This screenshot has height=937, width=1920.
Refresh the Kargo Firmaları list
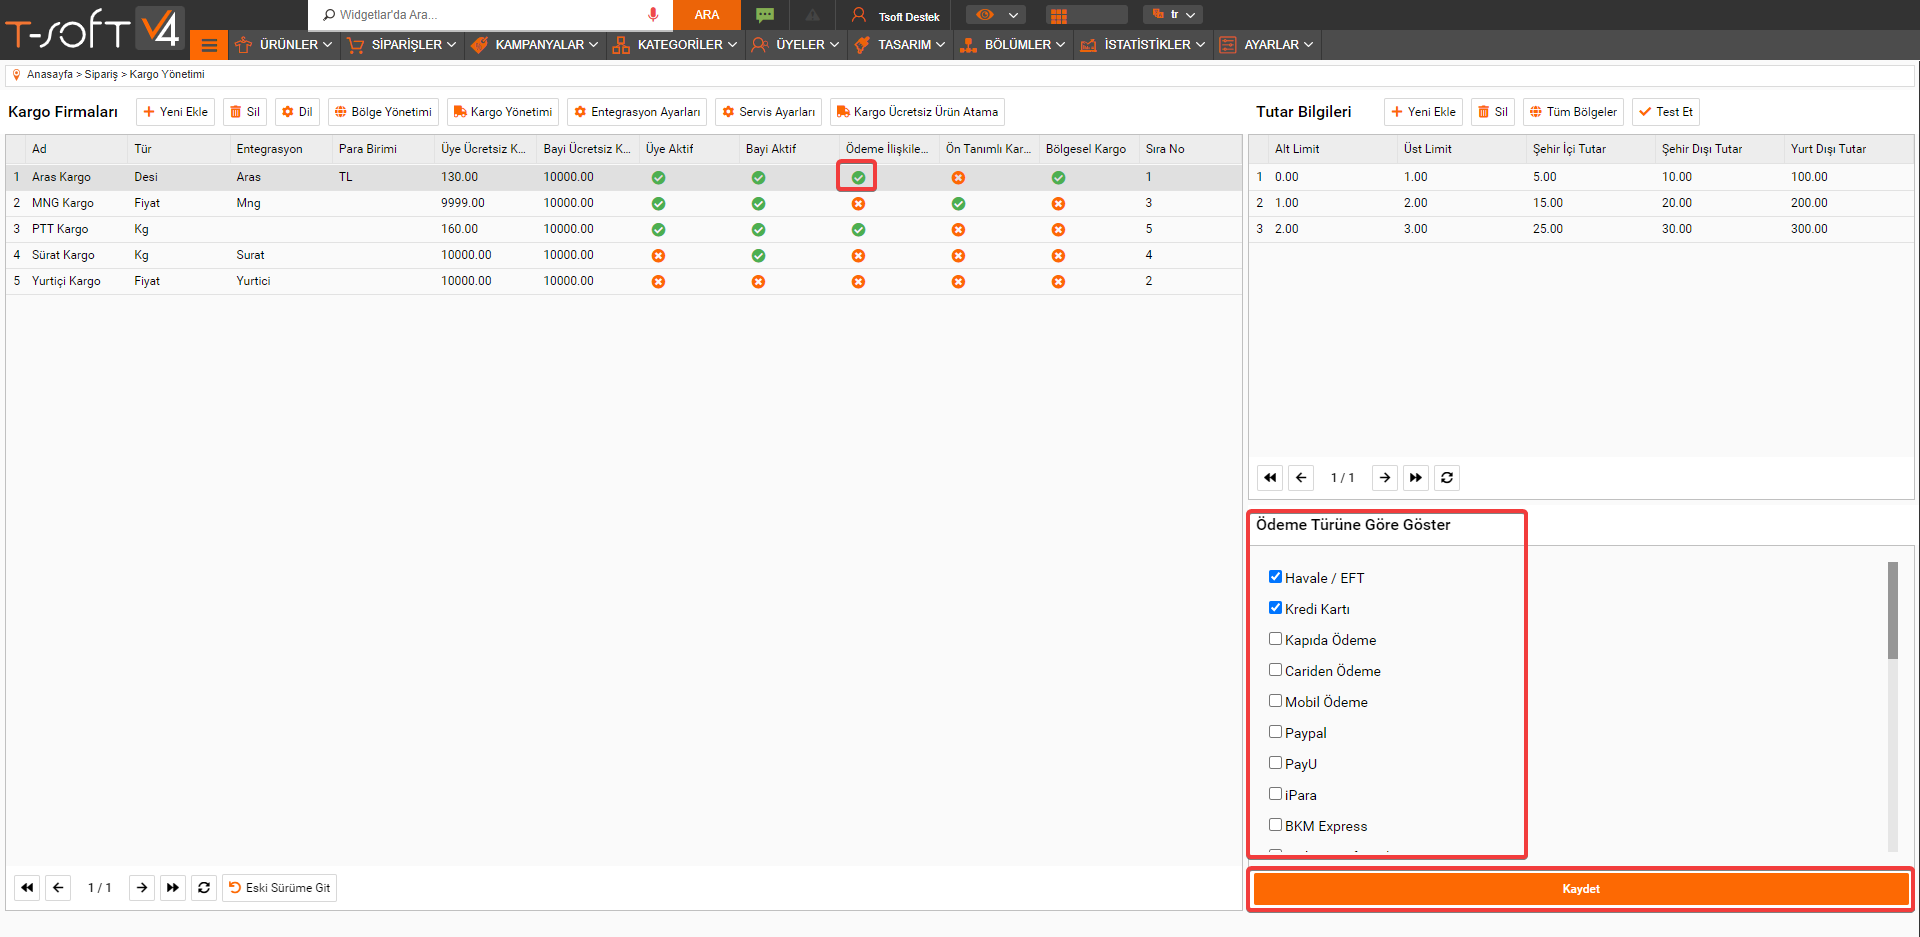pos(204,888)
